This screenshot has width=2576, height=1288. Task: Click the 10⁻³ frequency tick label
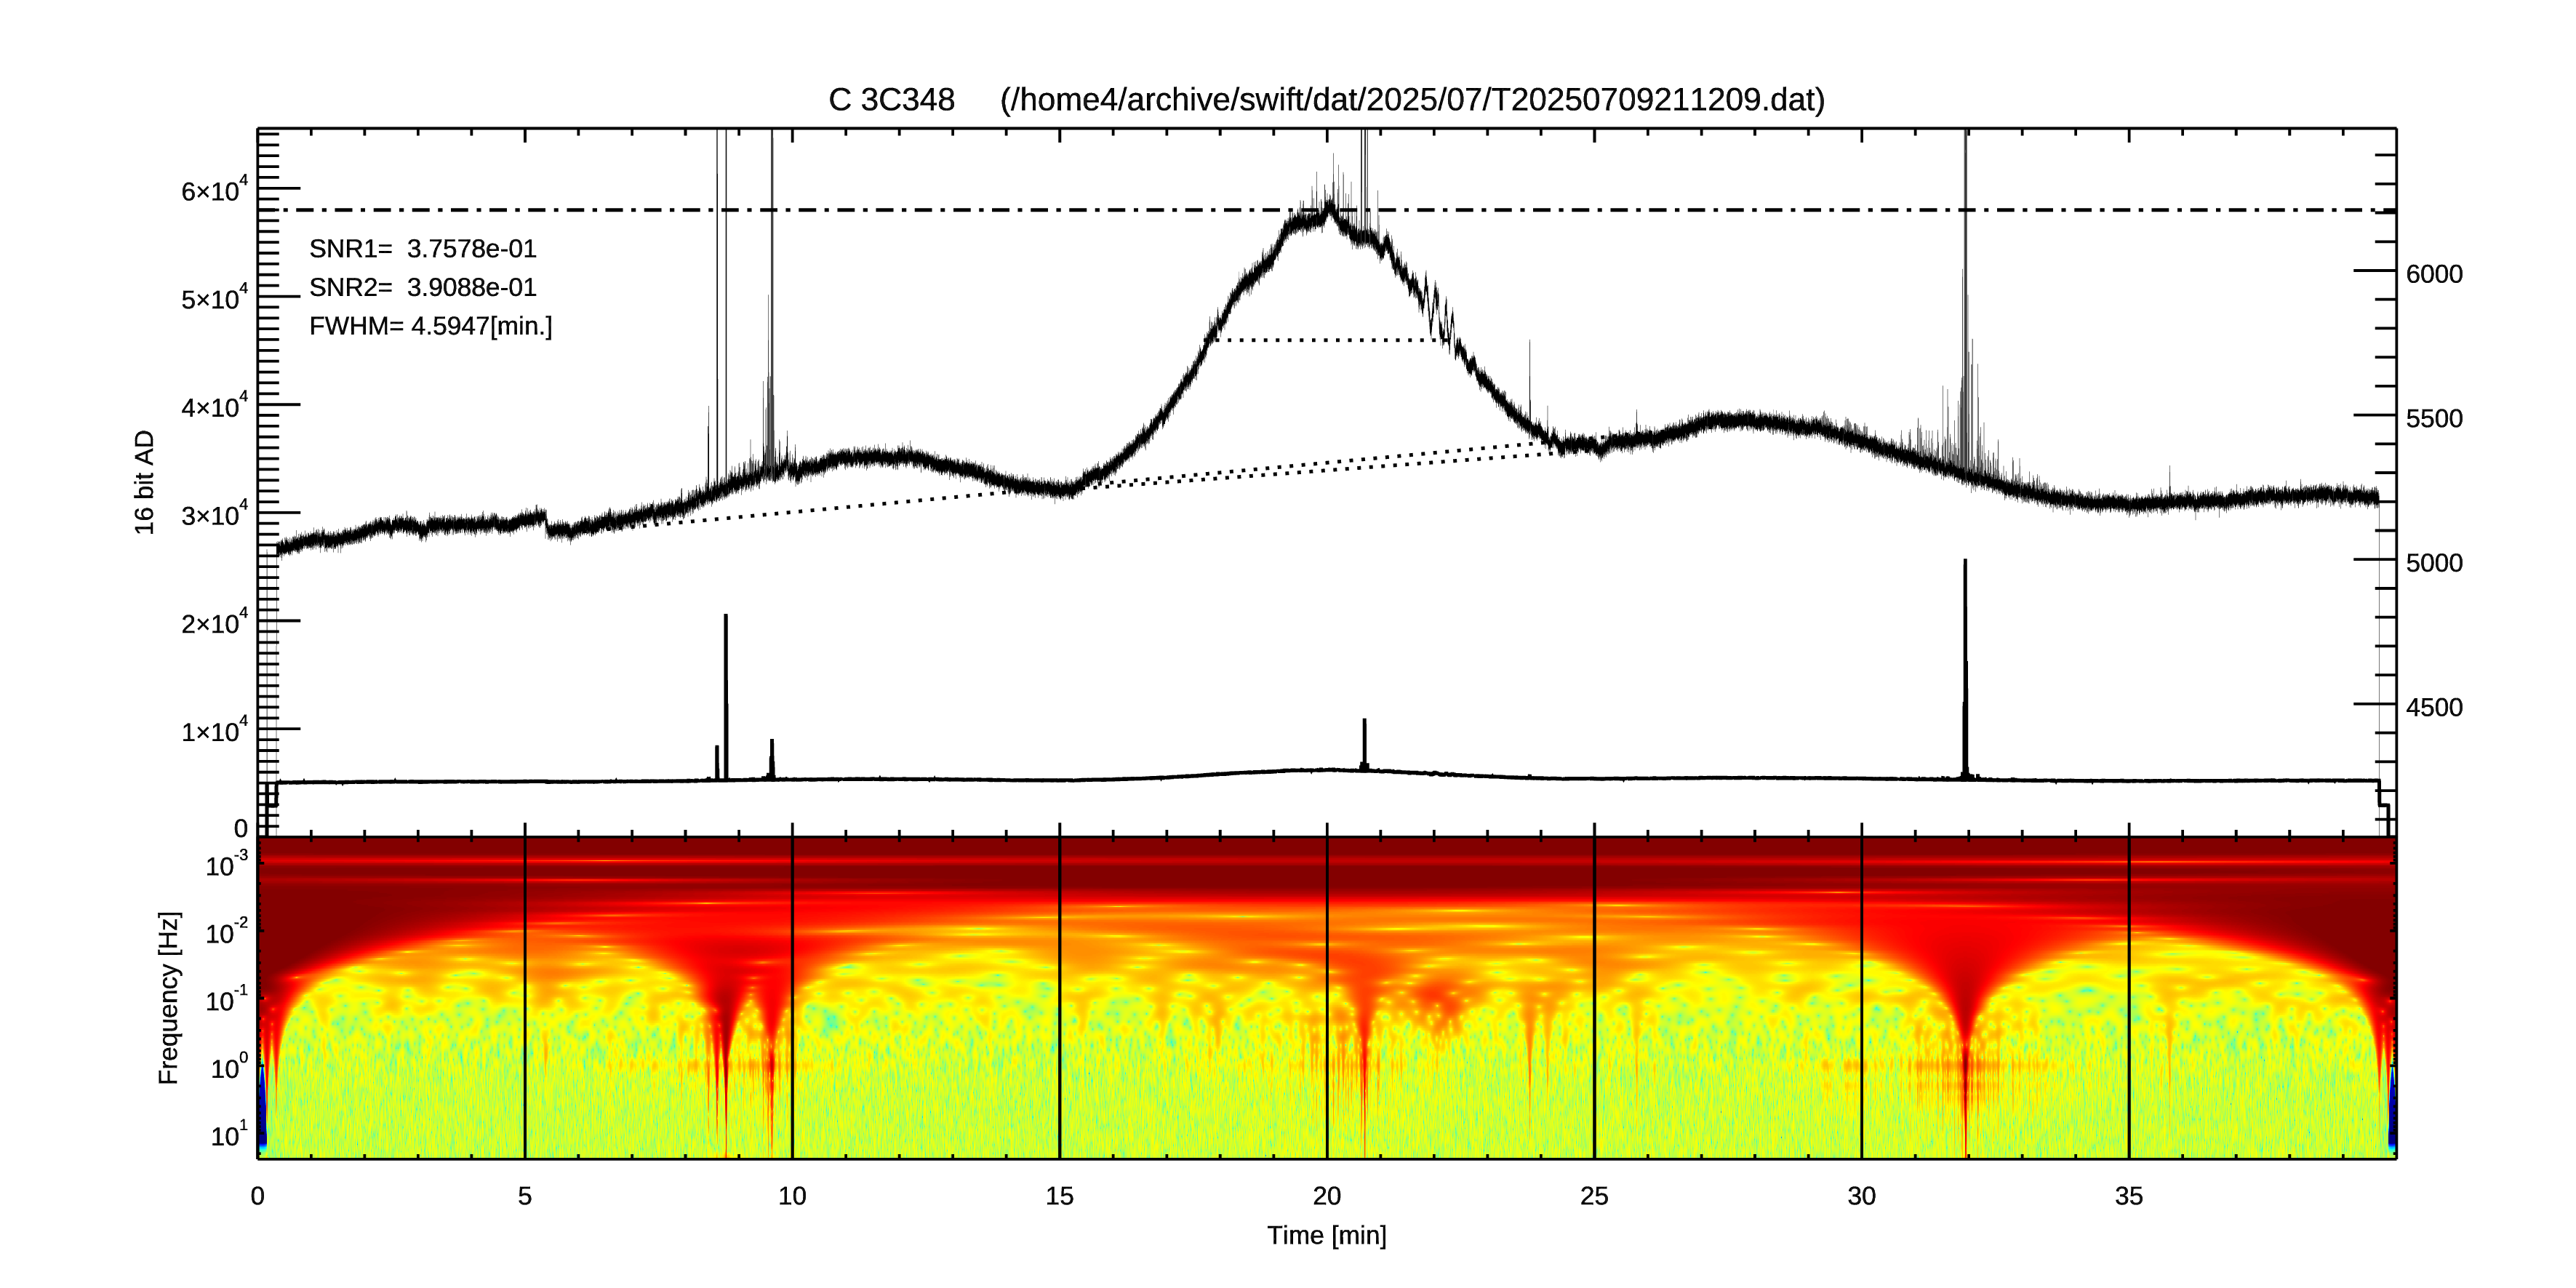[228, 864]
